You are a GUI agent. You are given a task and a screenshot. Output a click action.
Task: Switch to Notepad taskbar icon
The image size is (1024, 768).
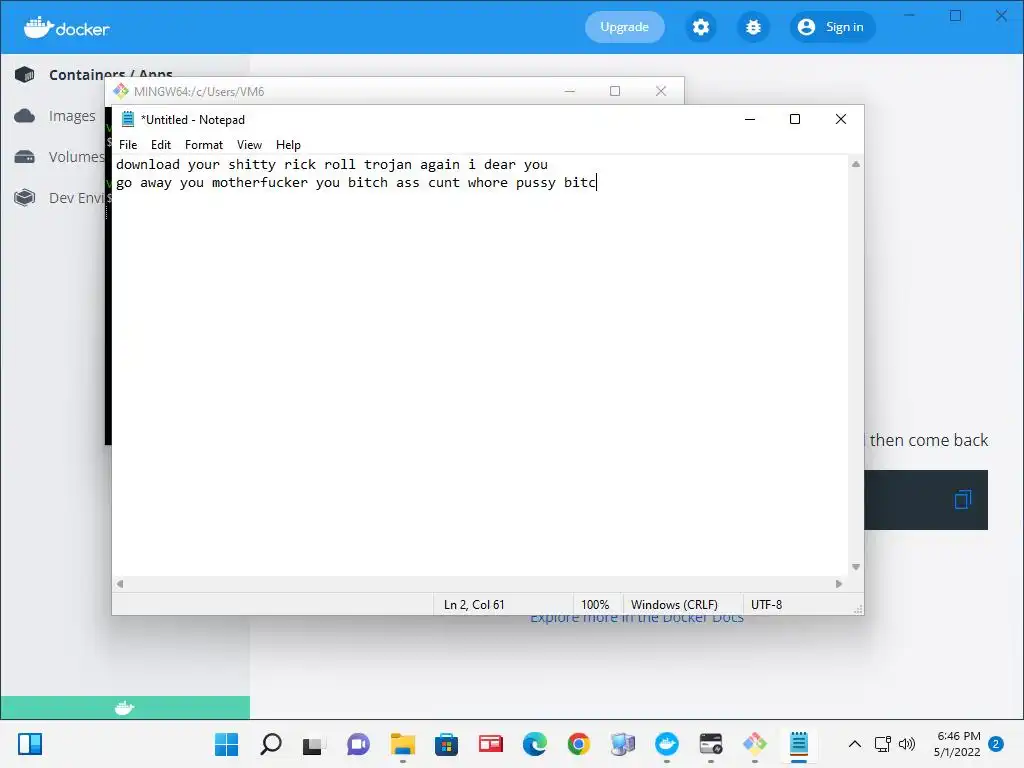click(x=799, y=744)
